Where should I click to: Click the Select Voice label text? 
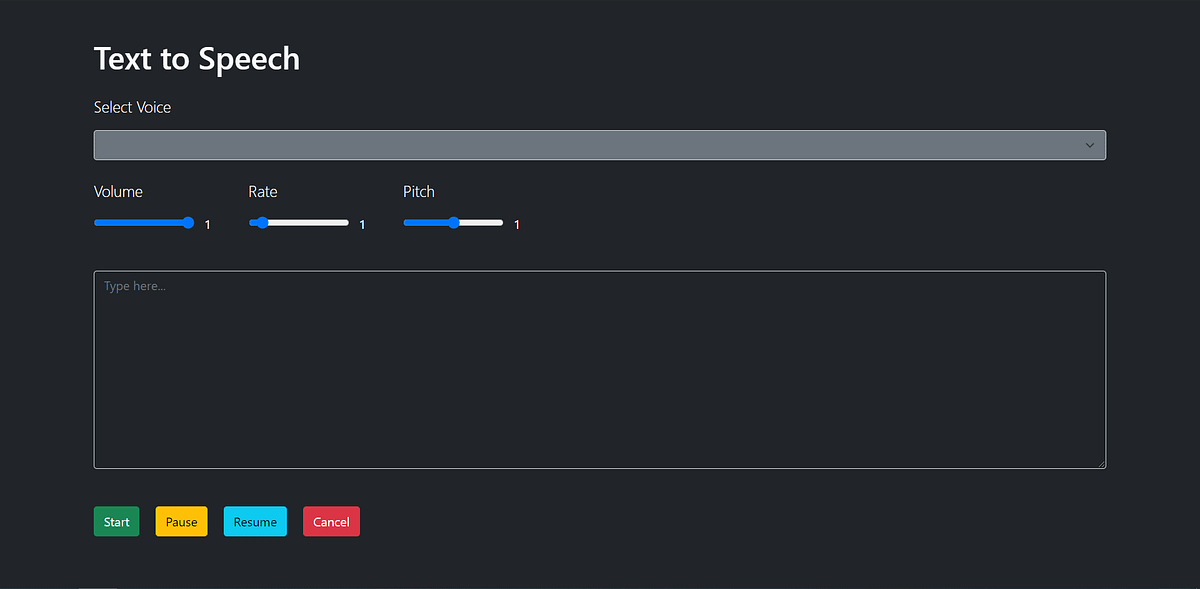(x=132, y=106)
